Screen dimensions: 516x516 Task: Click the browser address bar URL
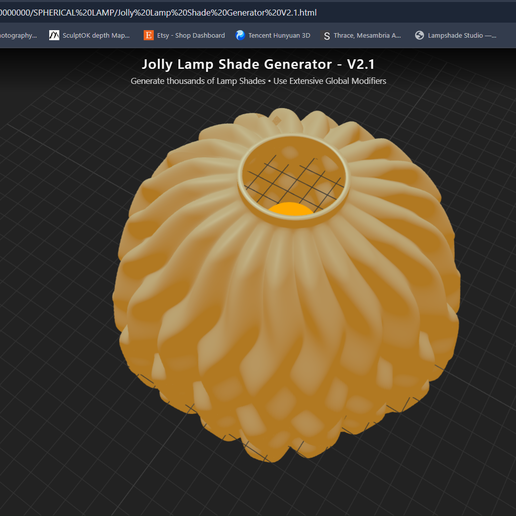tap(158, 13)
